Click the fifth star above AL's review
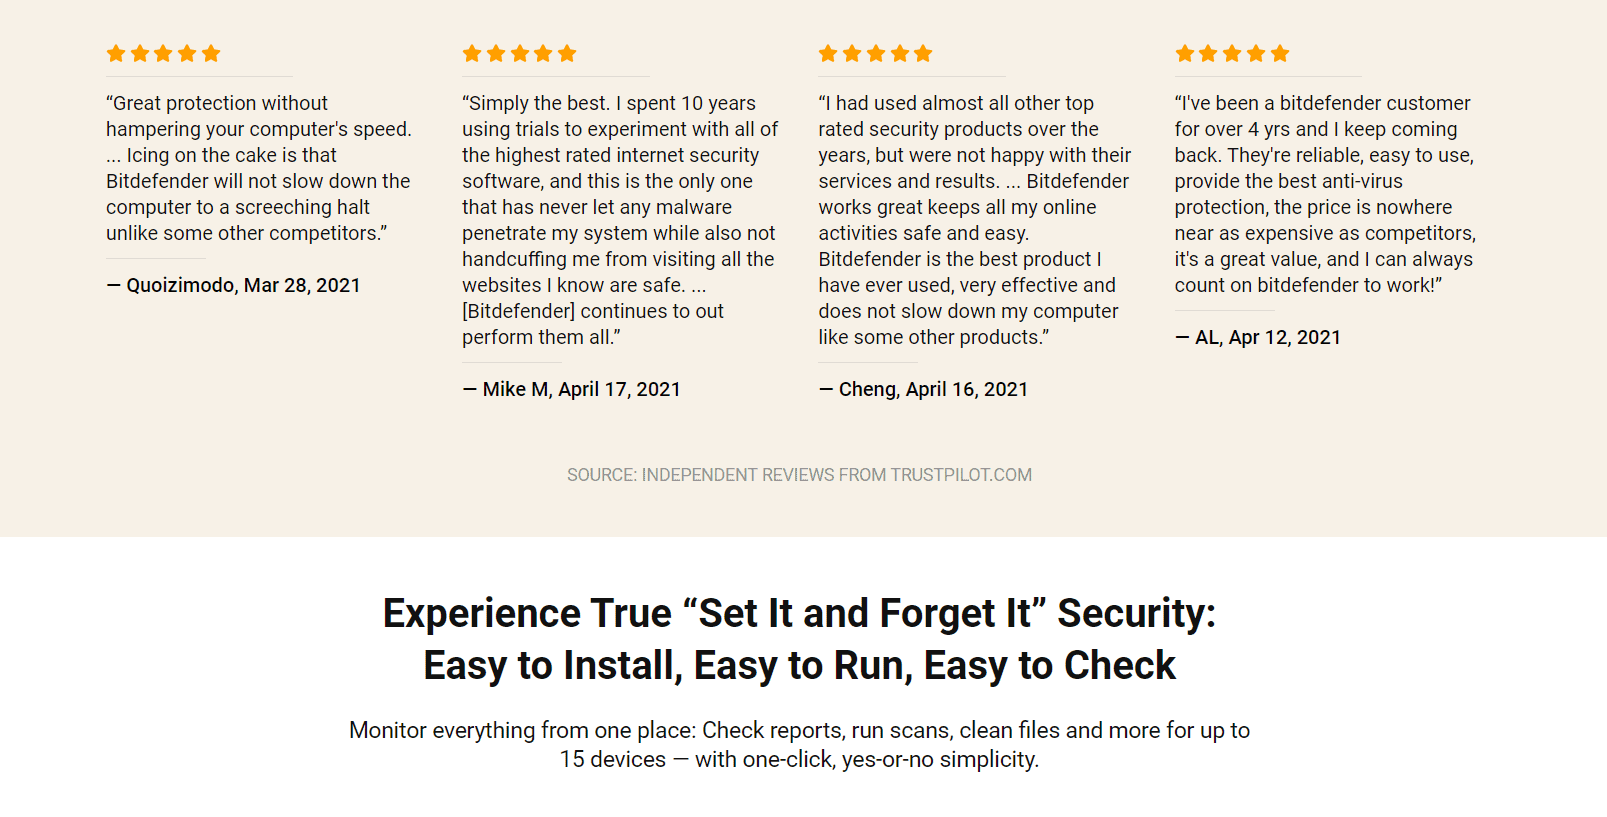This screenshot has width=1607, height=817. 1280,54
